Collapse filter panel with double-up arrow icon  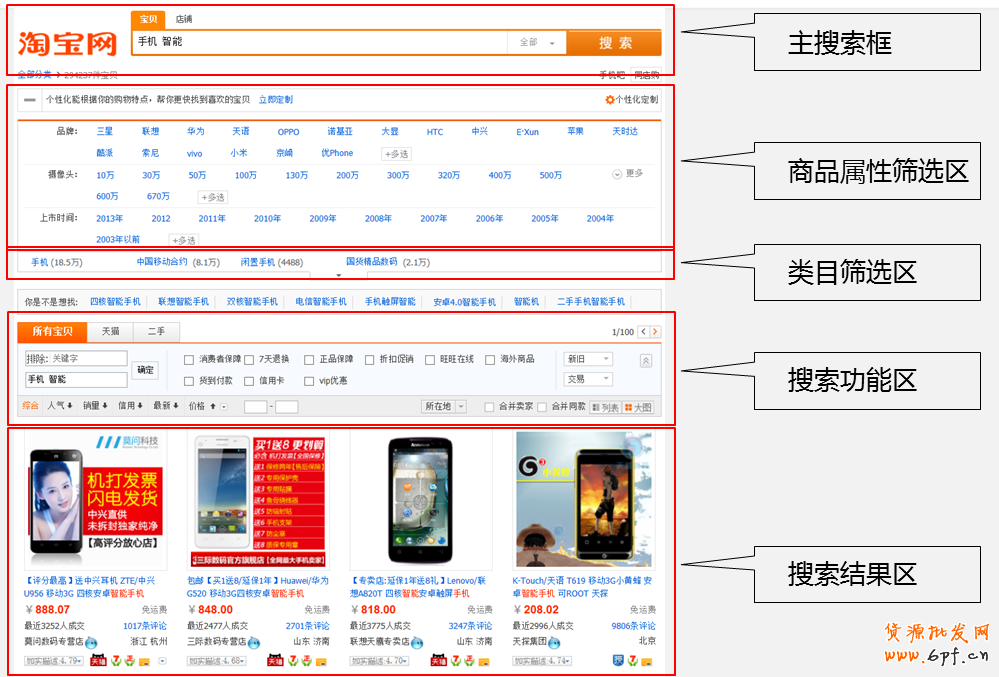coord(645,361)
